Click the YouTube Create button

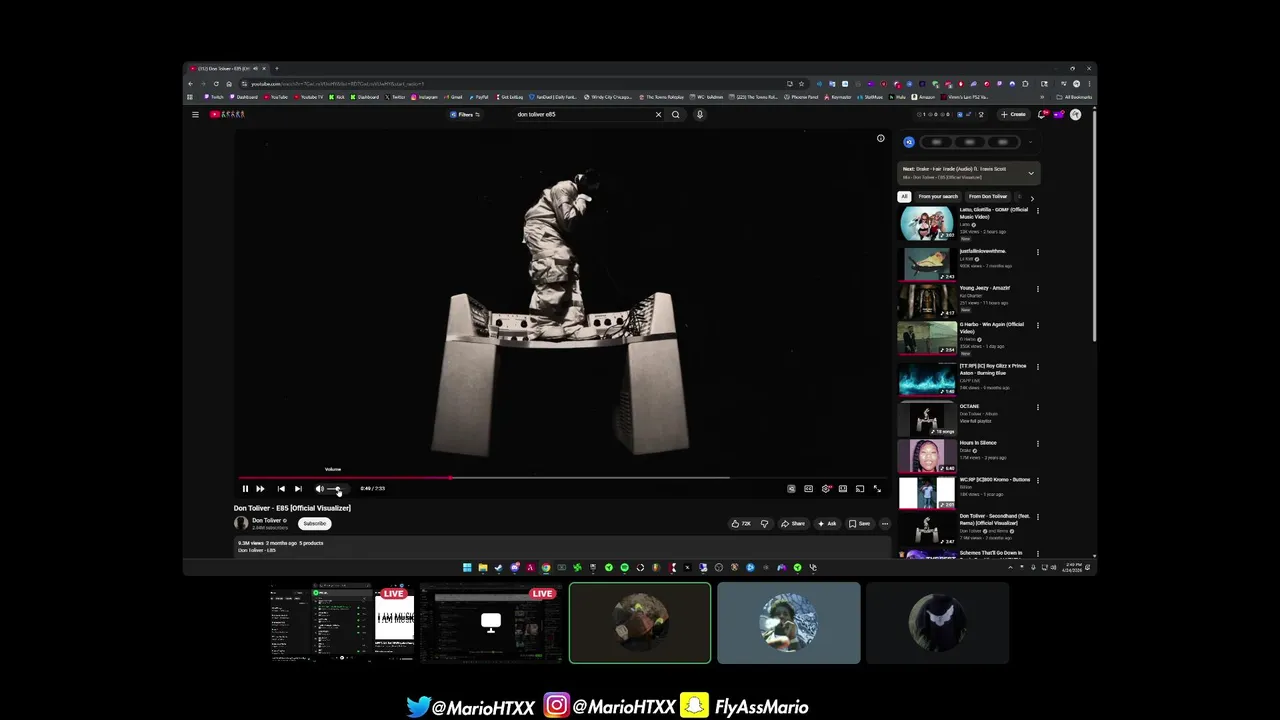1014,115
